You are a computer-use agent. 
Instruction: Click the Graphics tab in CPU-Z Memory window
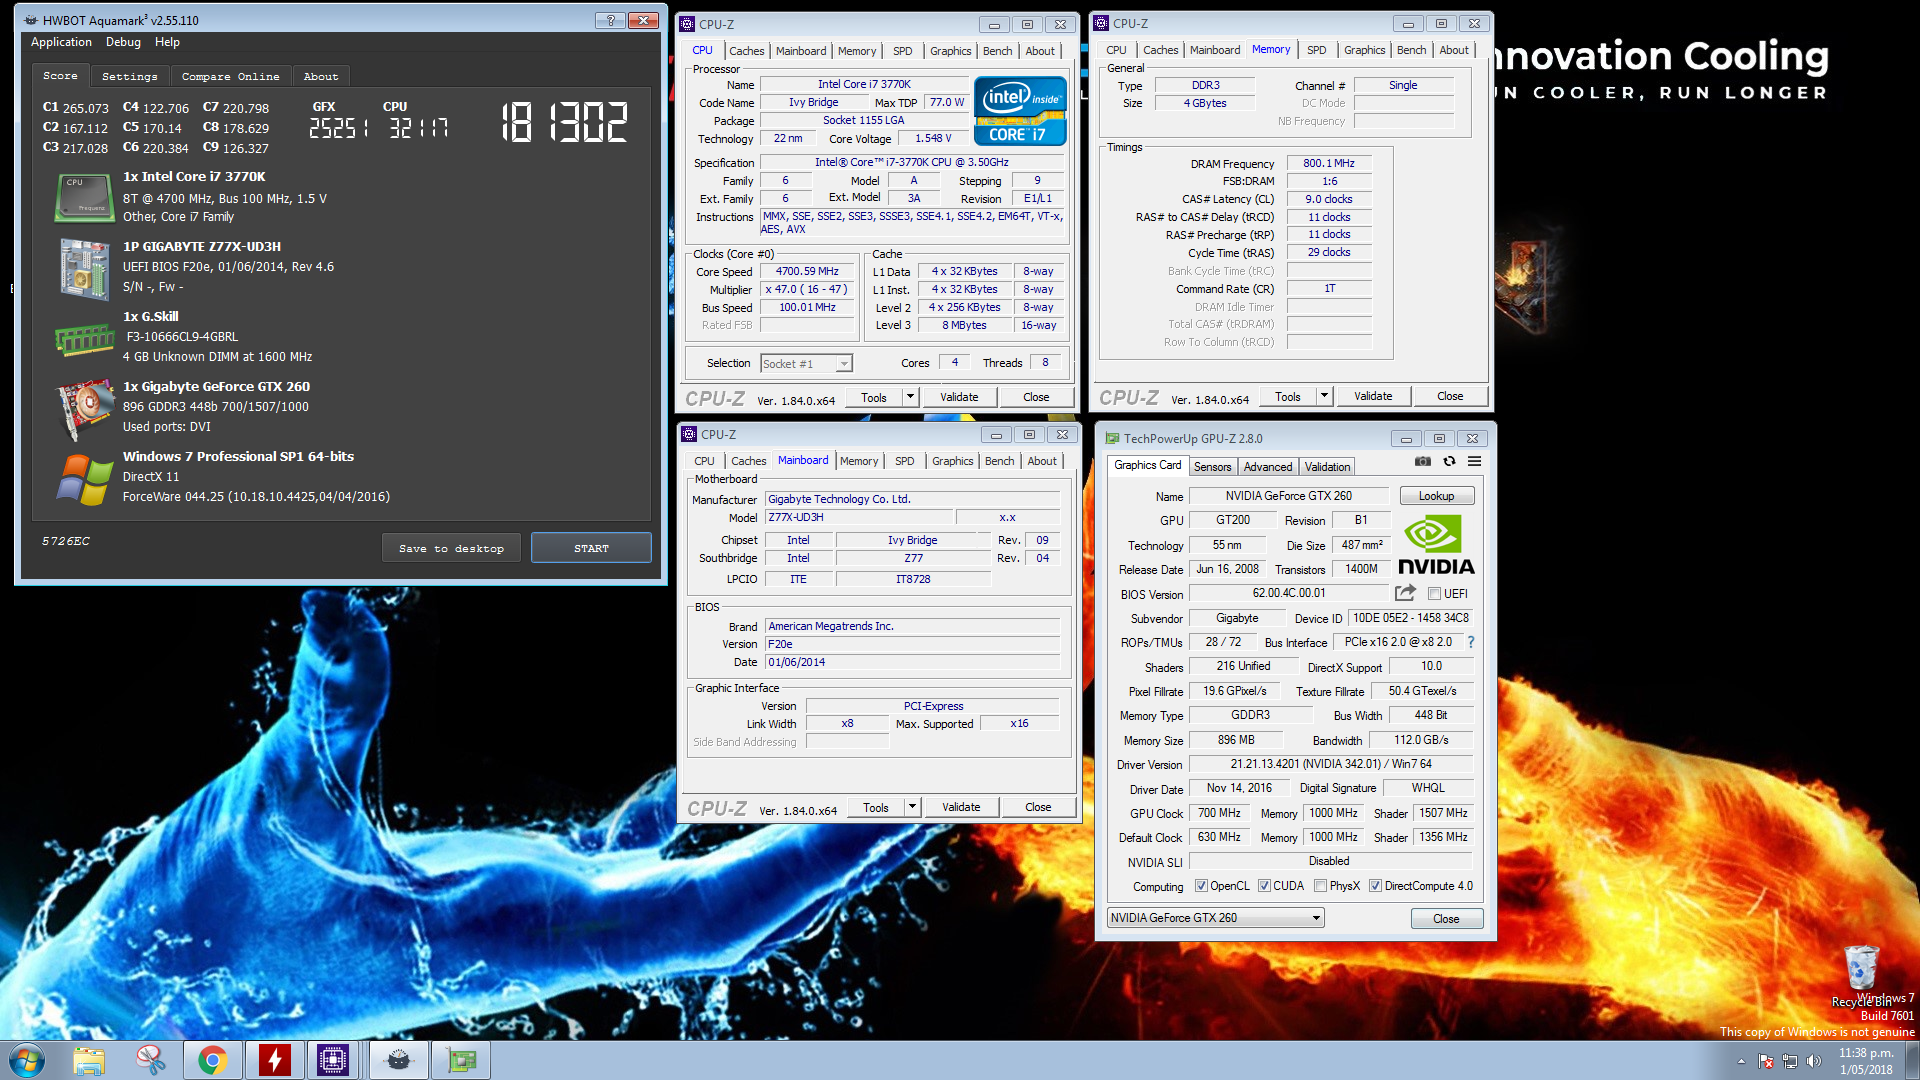coord(1364,50)
